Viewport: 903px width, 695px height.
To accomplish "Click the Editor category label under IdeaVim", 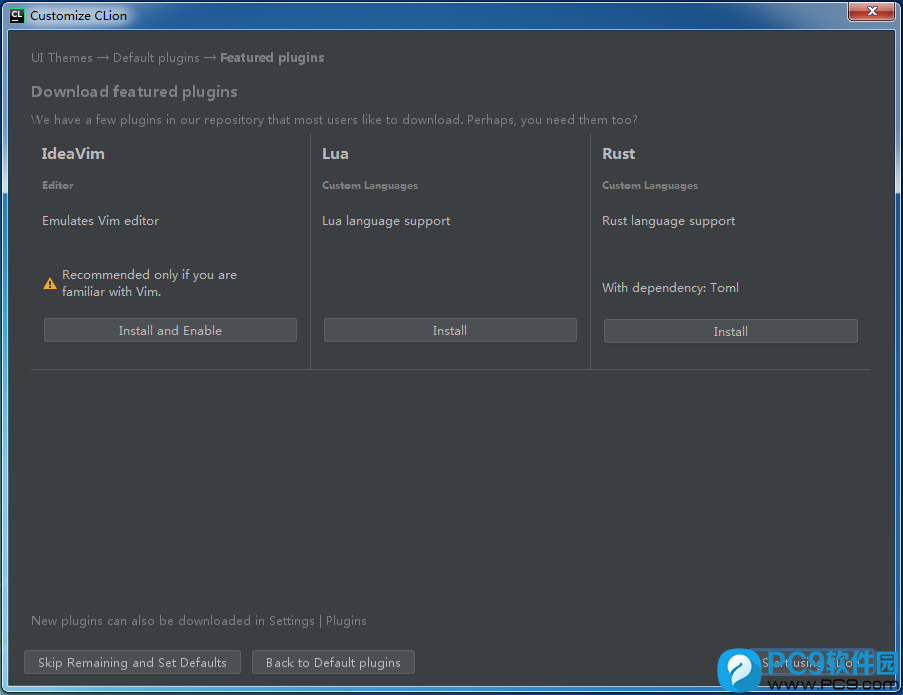I will (x=58, y=185).
